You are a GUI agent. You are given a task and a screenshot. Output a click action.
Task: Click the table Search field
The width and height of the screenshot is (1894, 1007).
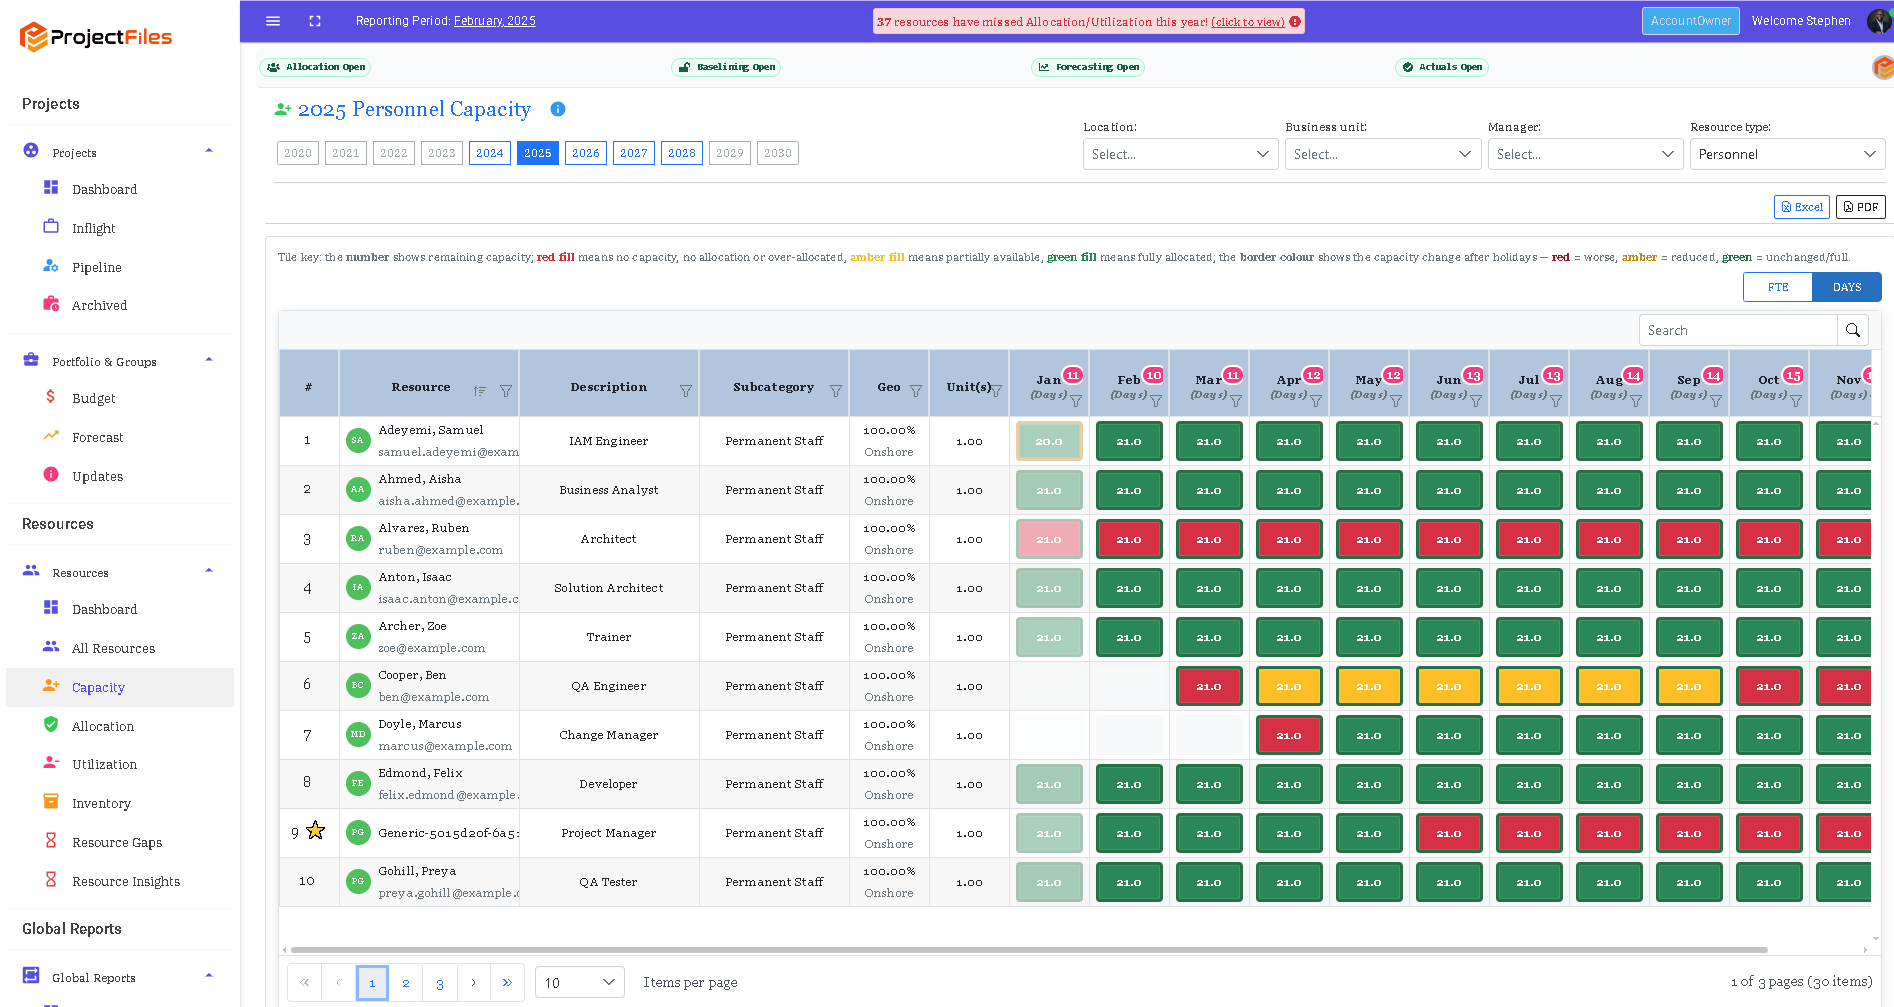[x=1738, y=330]
